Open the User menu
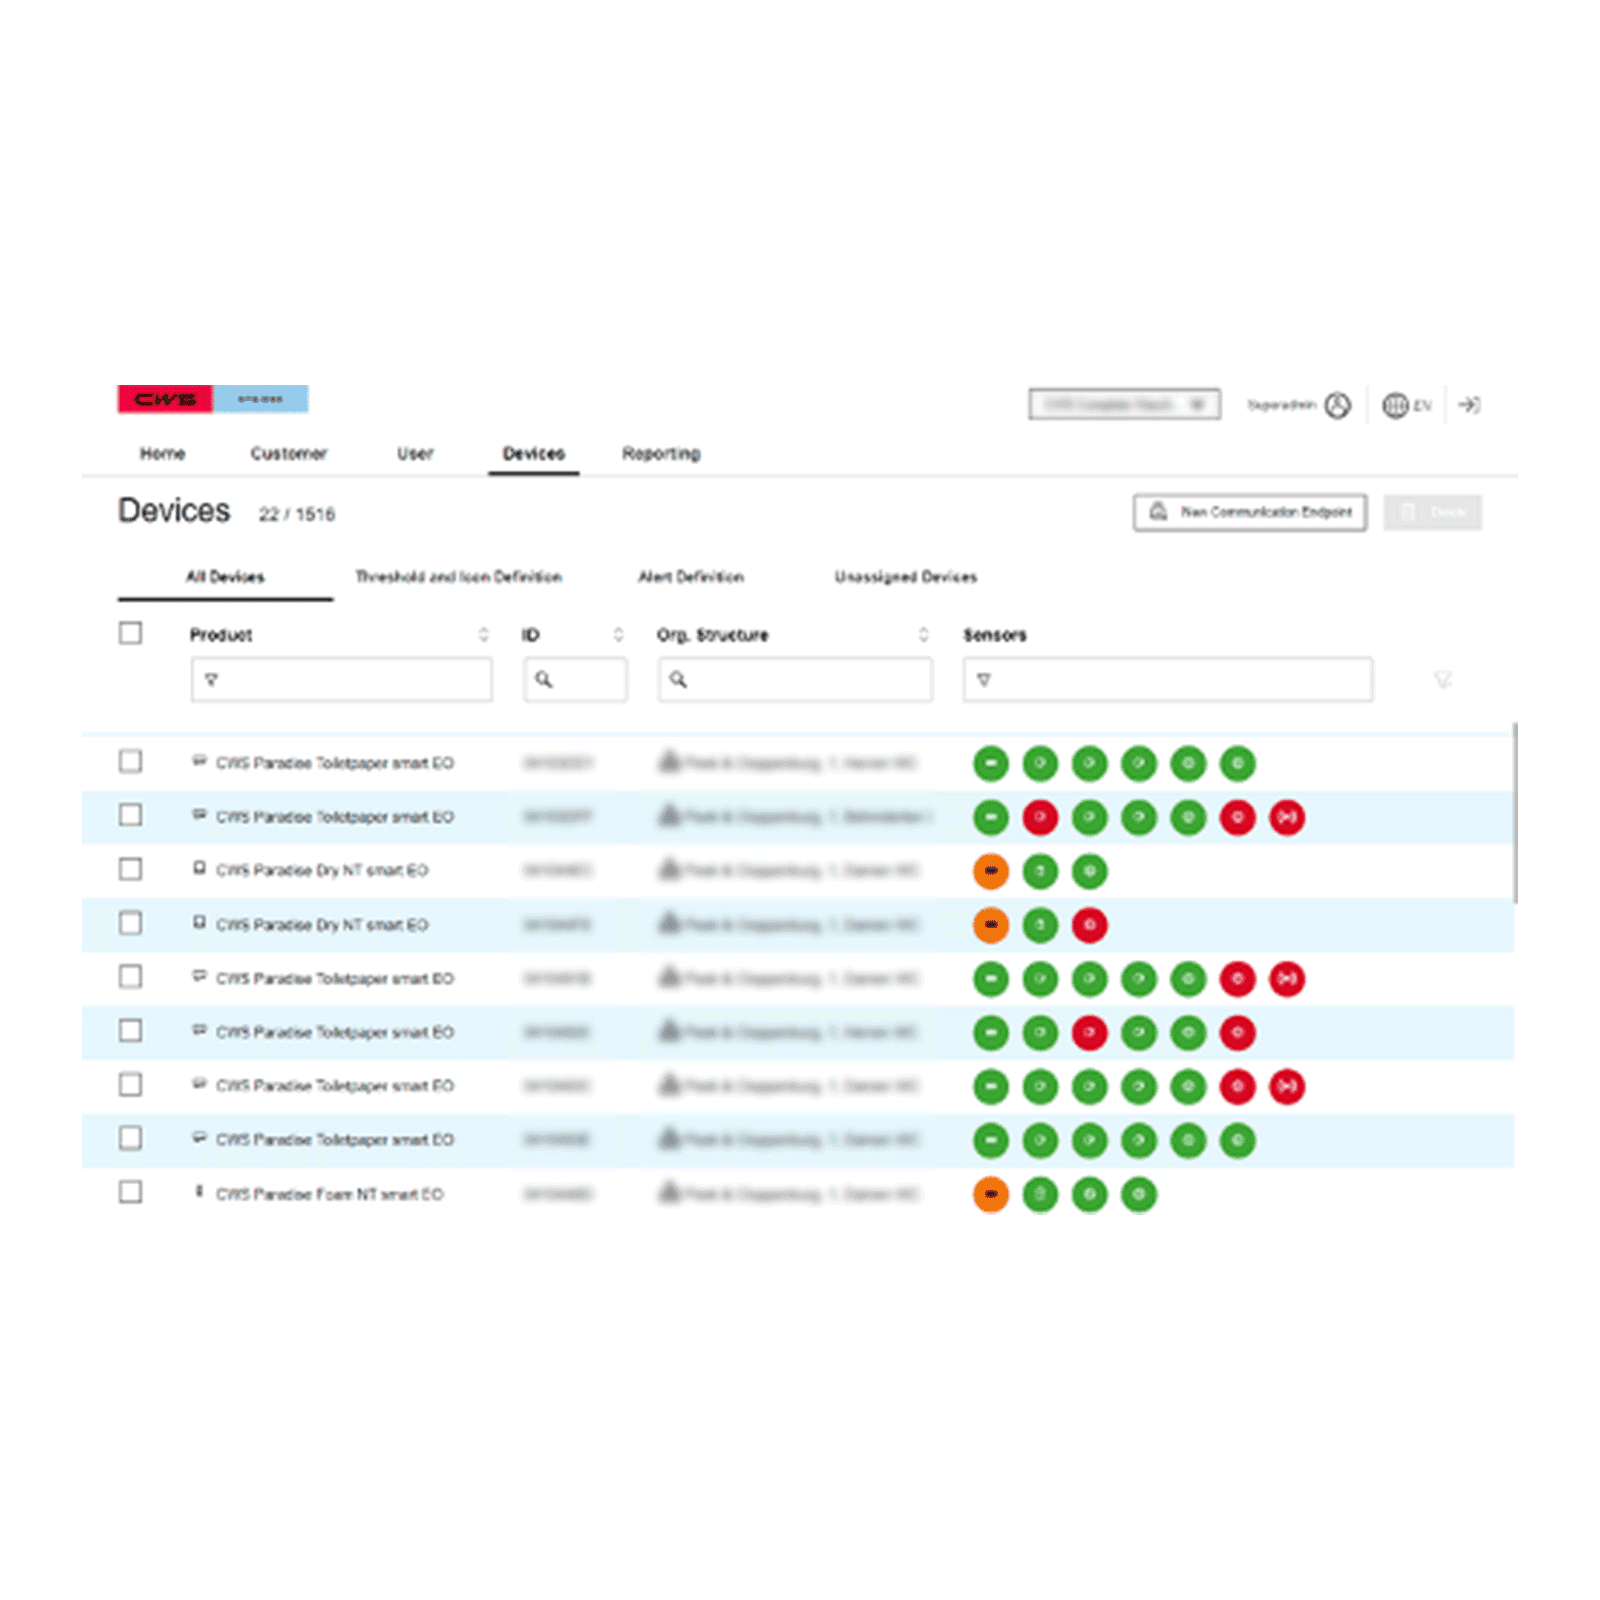1600x1600 pixels. (415, 453)
